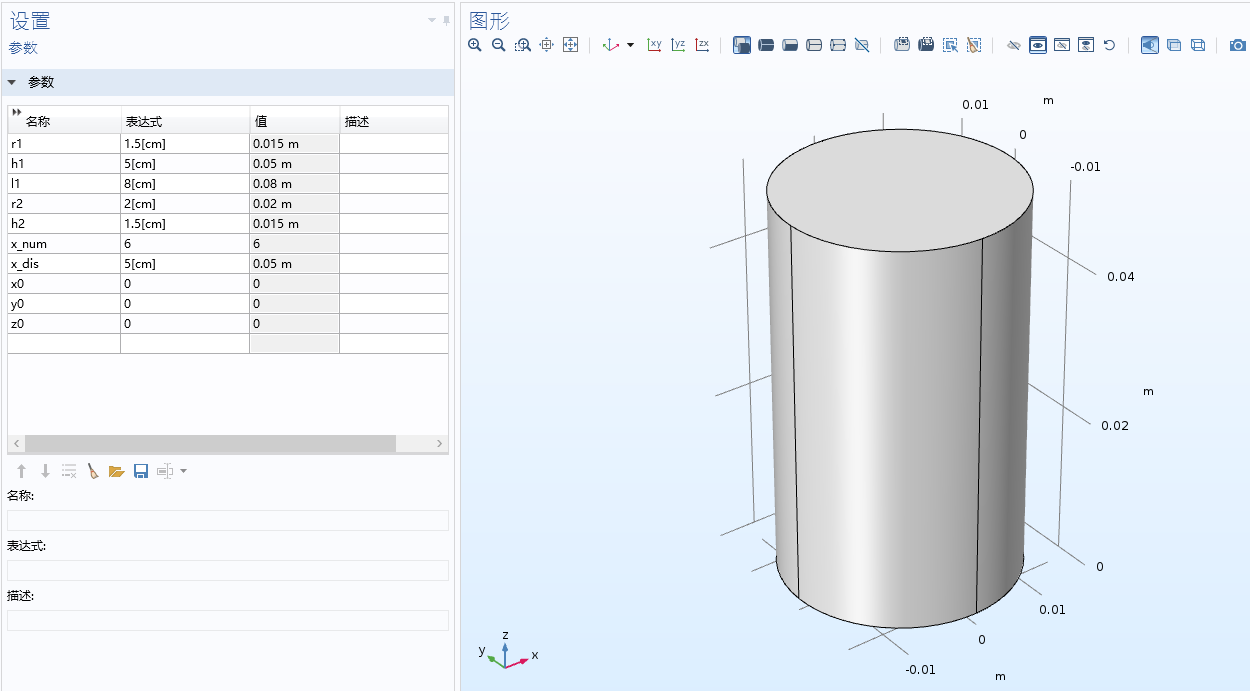Switch to the zx view
This screenshot has height=691, width=1250.
click(703, 45)
